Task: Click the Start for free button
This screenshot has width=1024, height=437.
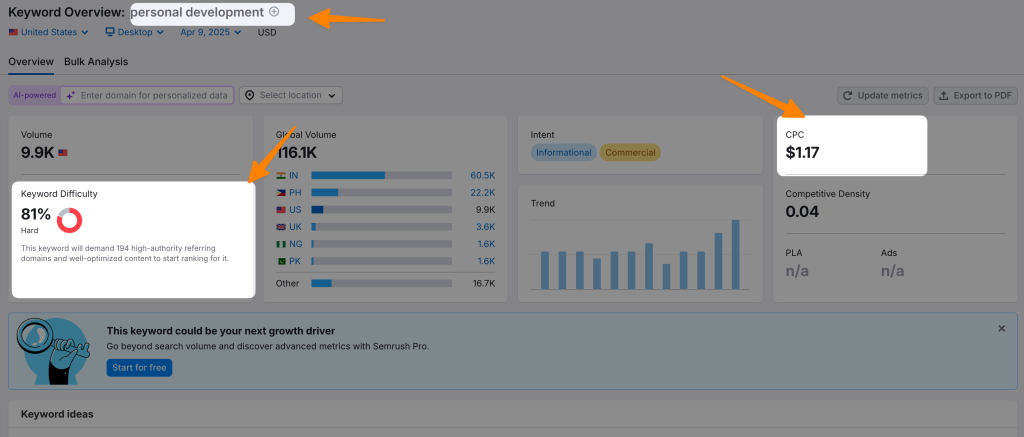Action: click(x=139, y=368)
